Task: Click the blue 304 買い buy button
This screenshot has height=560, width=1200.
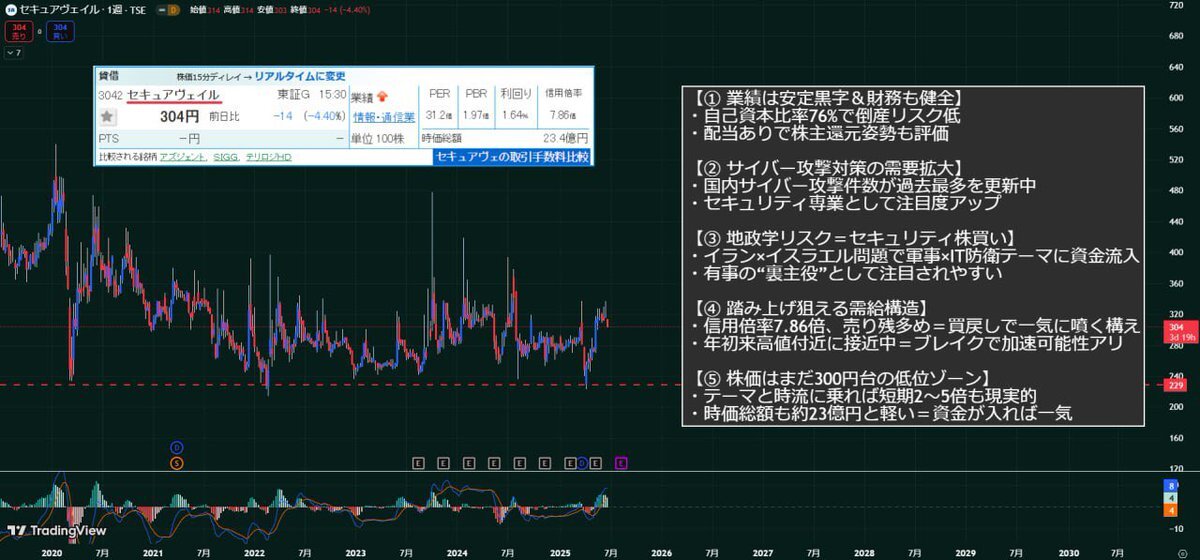Action: [61, 32]
